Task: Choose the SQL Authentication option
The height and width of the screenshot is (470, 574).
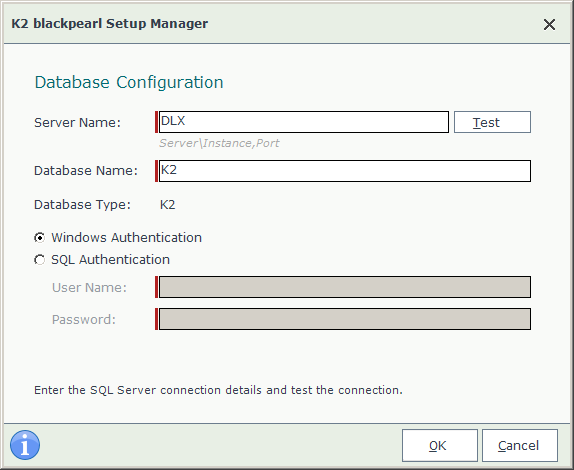Action: 40,260
